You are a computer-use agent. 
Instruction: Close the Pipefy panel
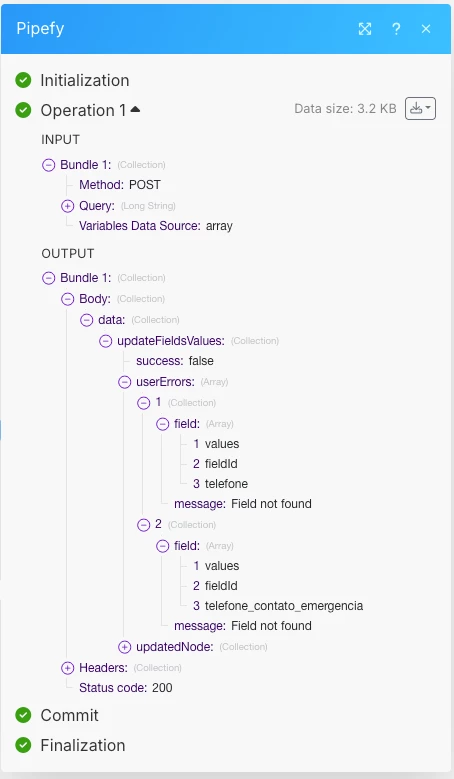(x=426, y=29)
